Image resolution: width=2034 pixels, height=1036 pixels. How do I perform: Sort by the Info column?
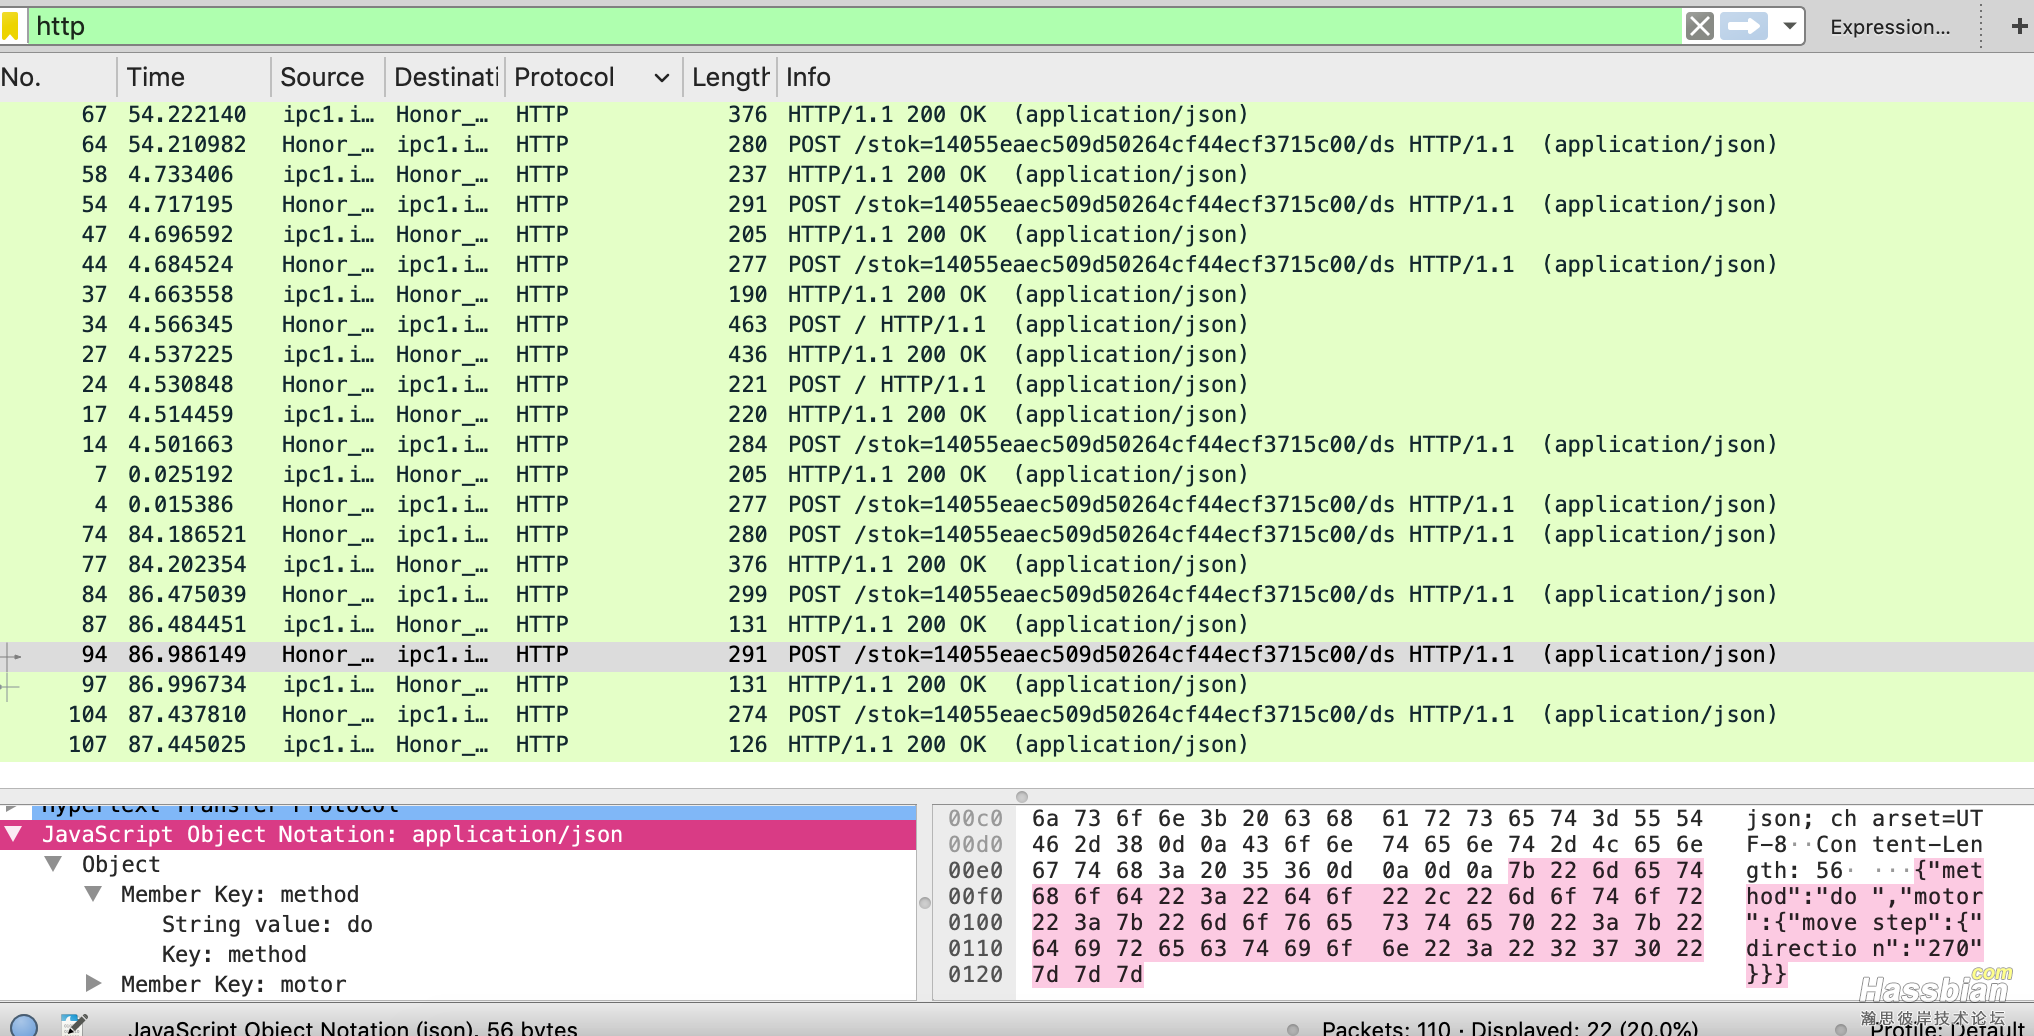pos(1405,77)
